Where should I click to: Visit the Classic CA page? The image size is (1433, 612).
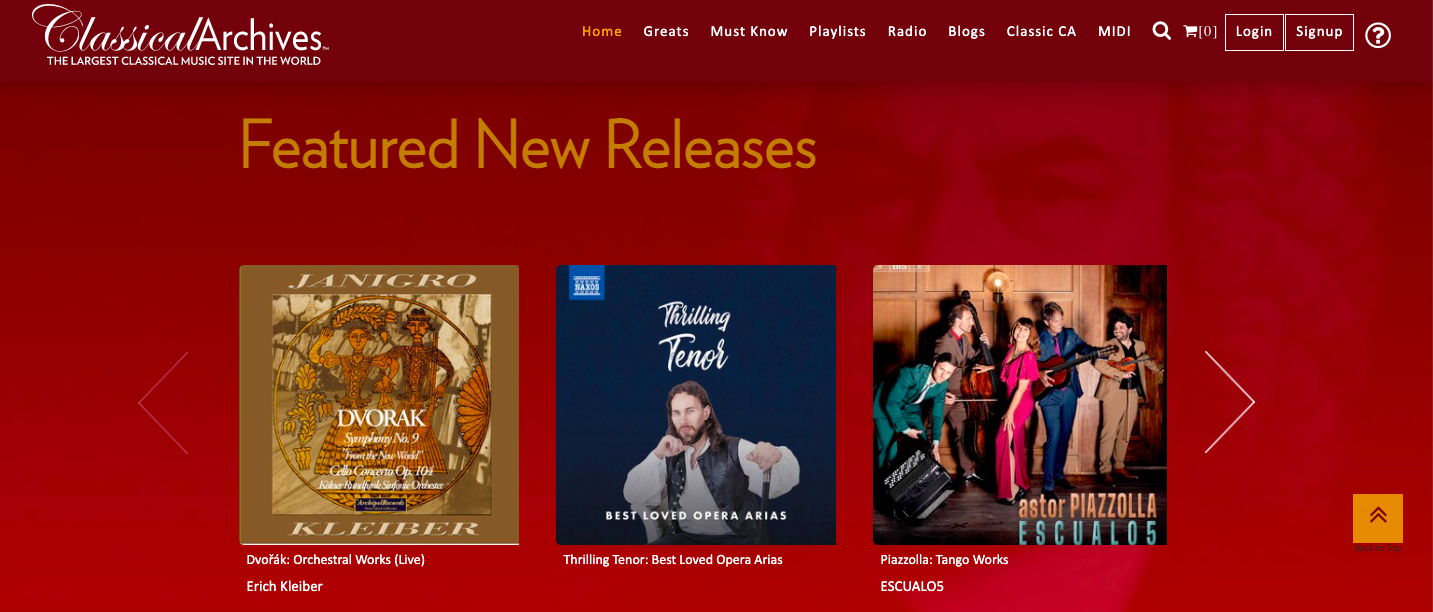[x=1041, y=31]
